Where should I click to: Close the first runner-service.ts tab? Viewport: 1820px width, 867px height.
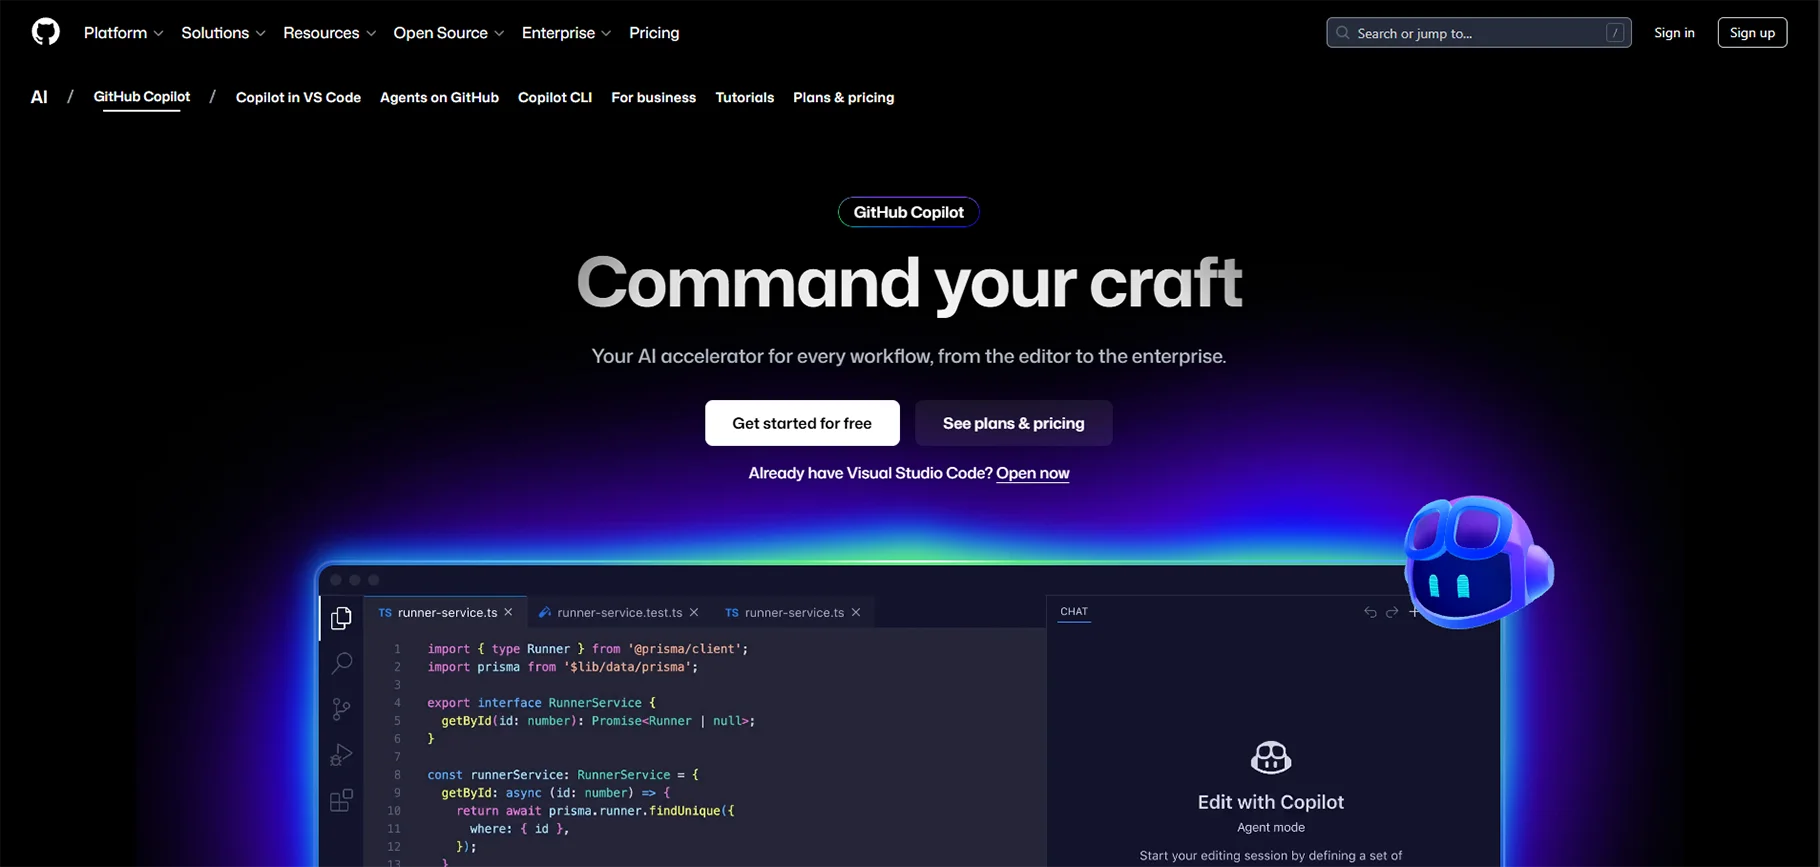point(508,612)
